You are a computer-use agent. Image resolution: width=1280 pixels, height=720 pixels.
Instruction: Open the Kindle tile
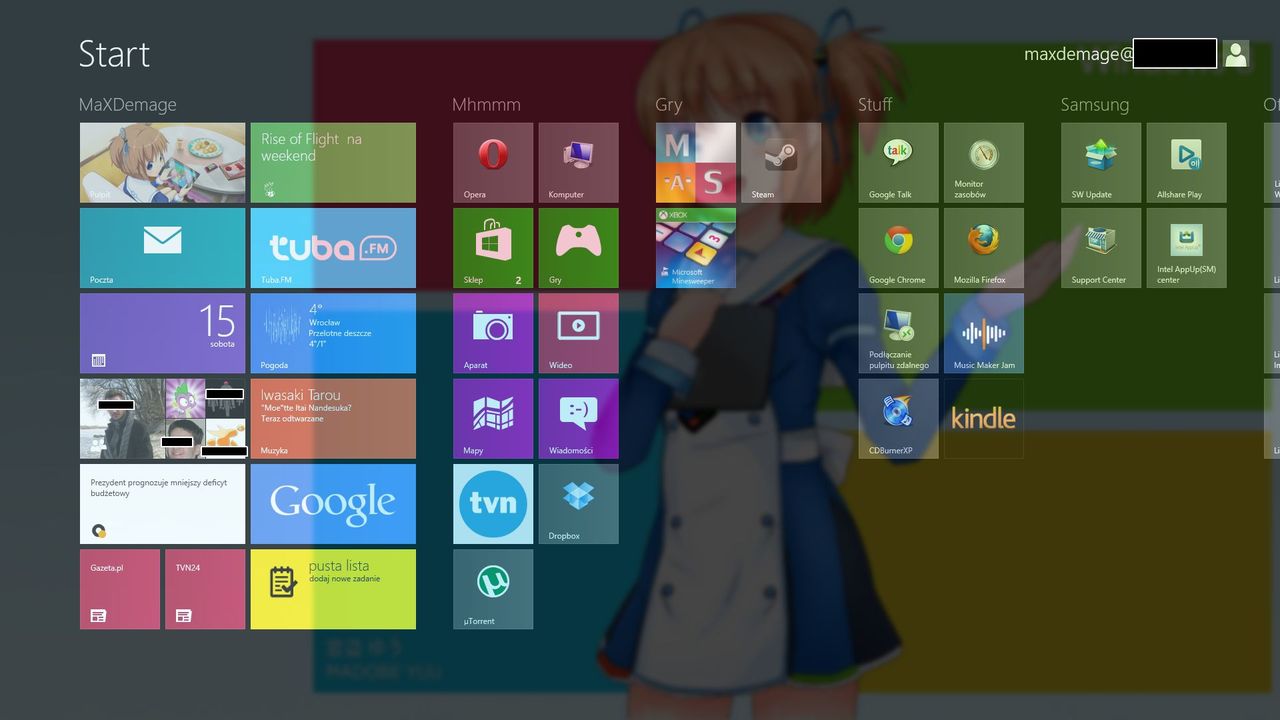click(x=984, y=418)
